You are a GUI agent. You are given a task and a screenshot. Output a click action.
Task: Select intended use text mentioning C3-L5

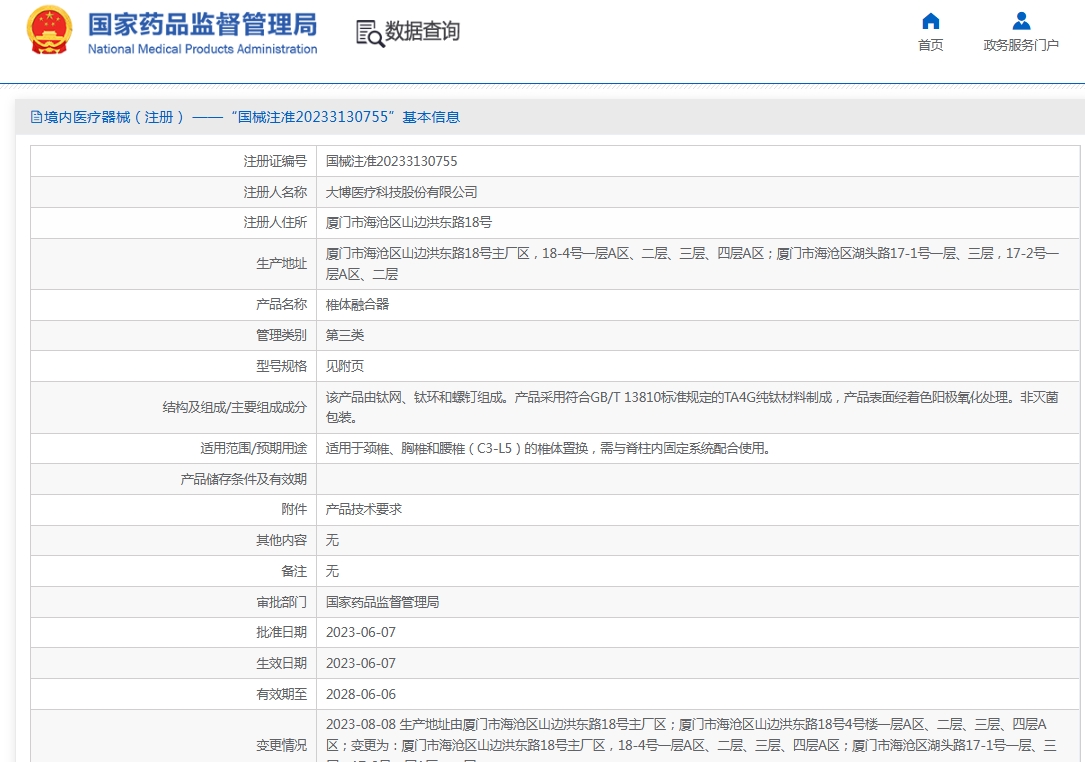click(548, 448)
